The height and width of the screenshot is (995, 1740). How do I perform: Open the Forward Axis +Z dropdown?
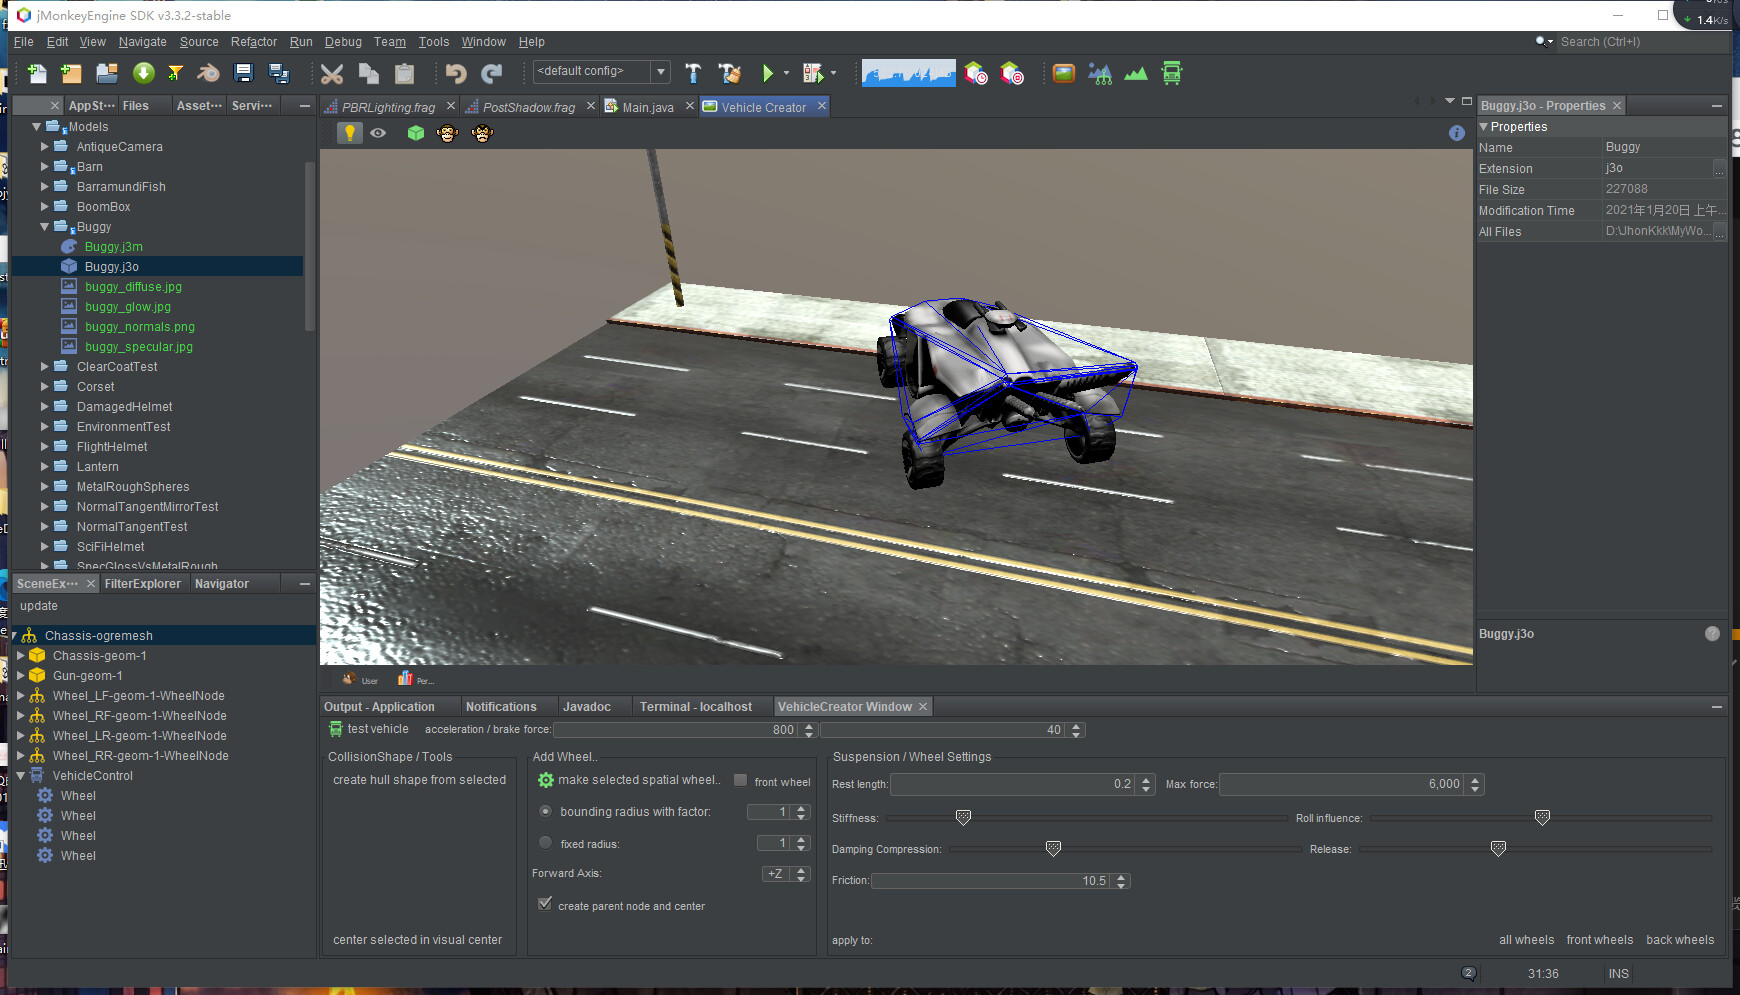tap(785, 874)
